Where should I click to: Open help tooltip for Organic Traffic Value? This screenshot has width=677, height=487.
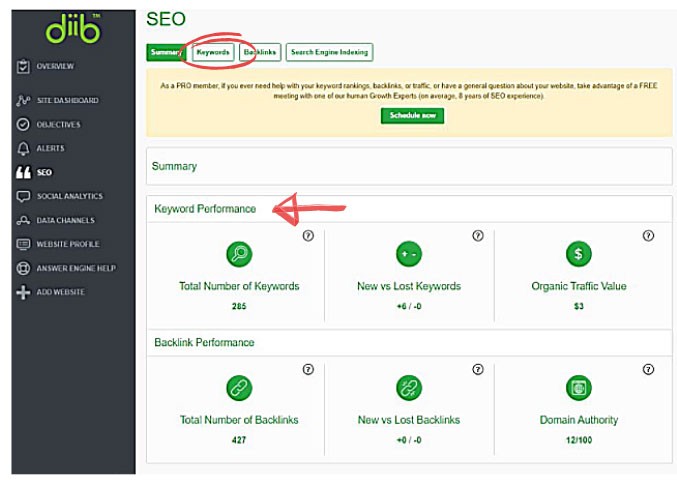click(x=648, y=236)
